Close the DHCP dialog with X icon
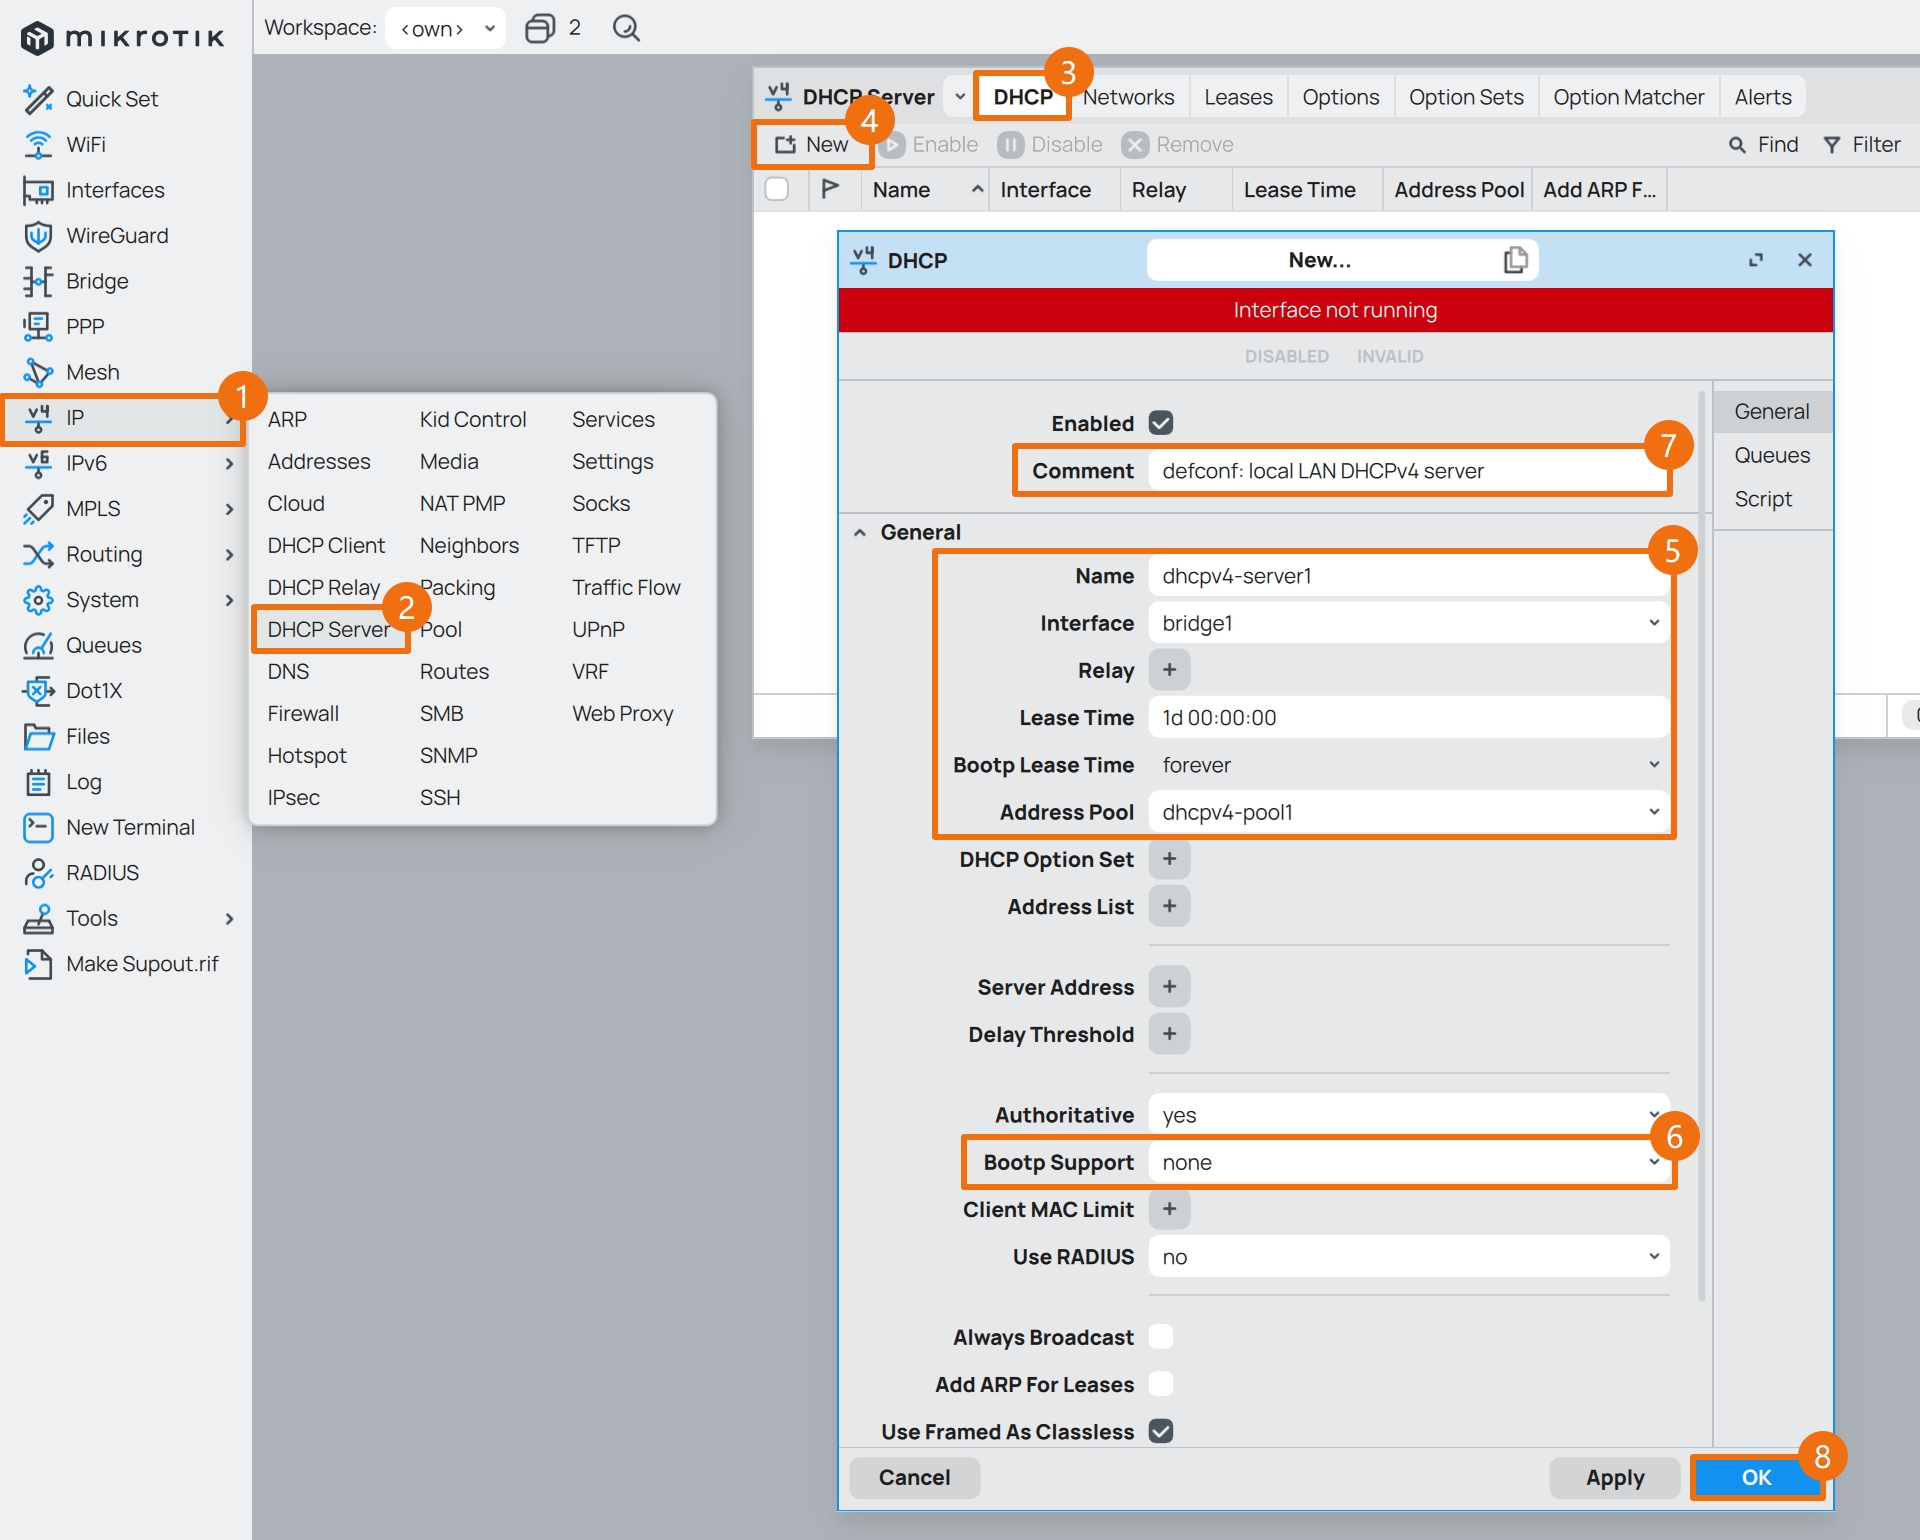Screen dimensions: 1920x1540 tap(1805, 260)
